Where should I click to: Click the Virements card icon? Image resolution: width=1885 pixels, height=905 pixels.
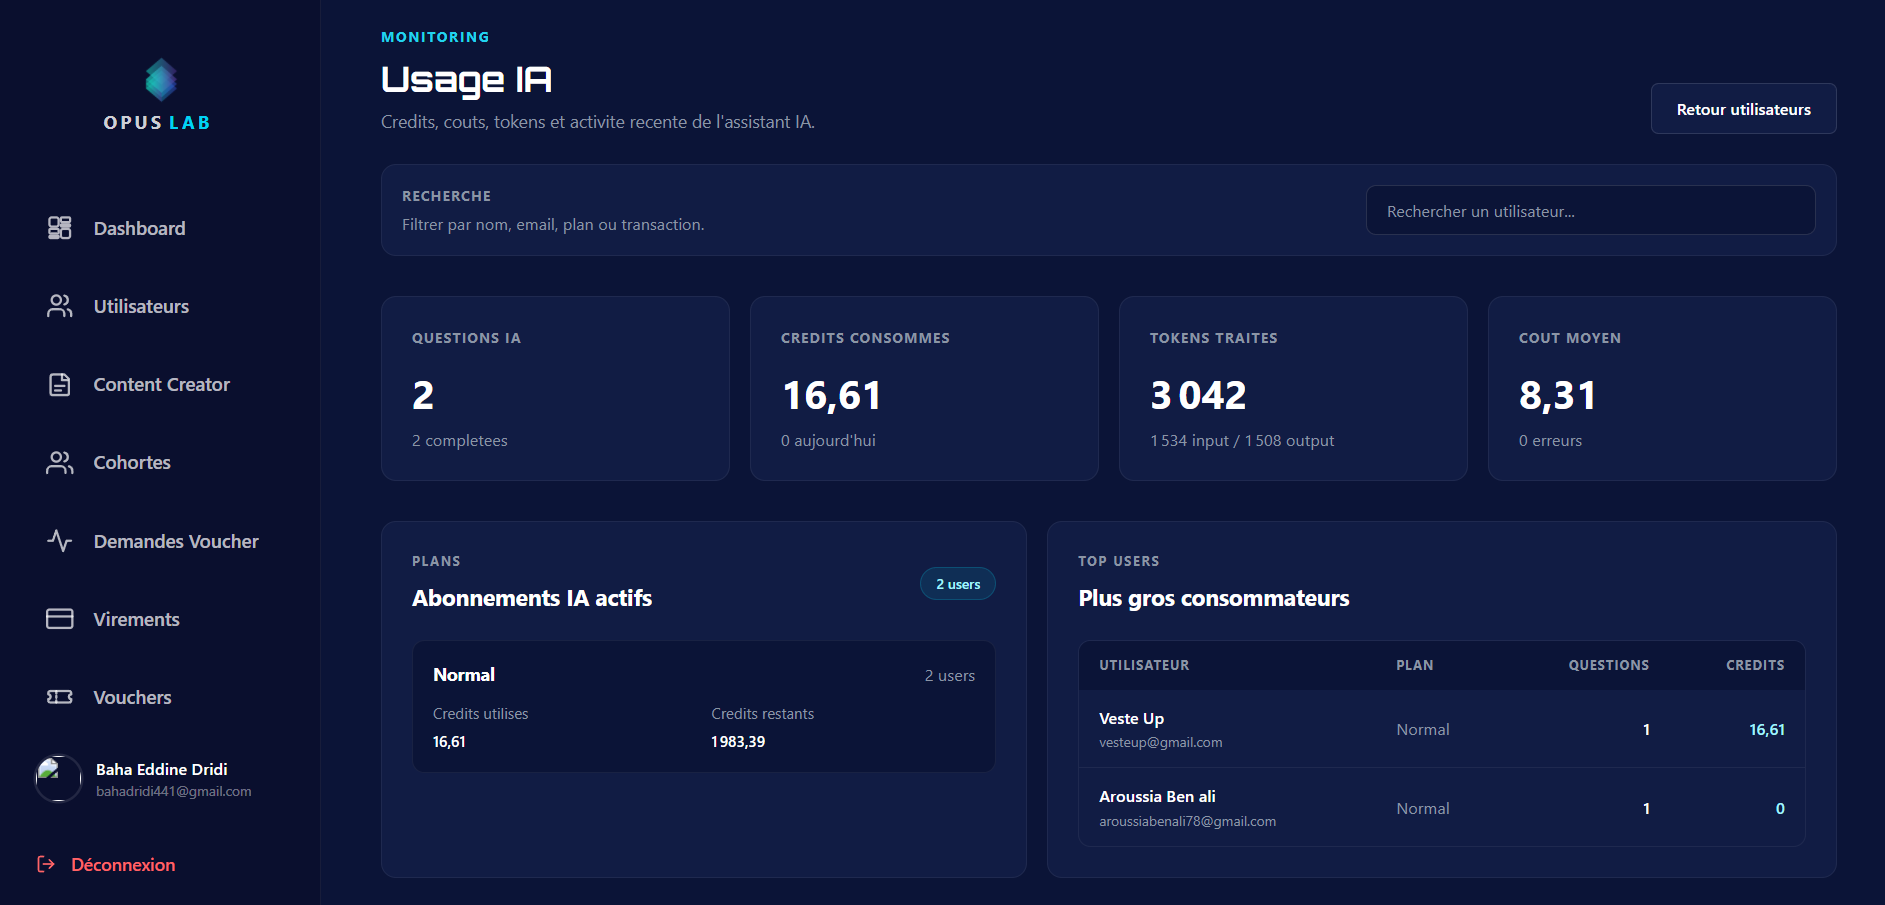[60, 619]
